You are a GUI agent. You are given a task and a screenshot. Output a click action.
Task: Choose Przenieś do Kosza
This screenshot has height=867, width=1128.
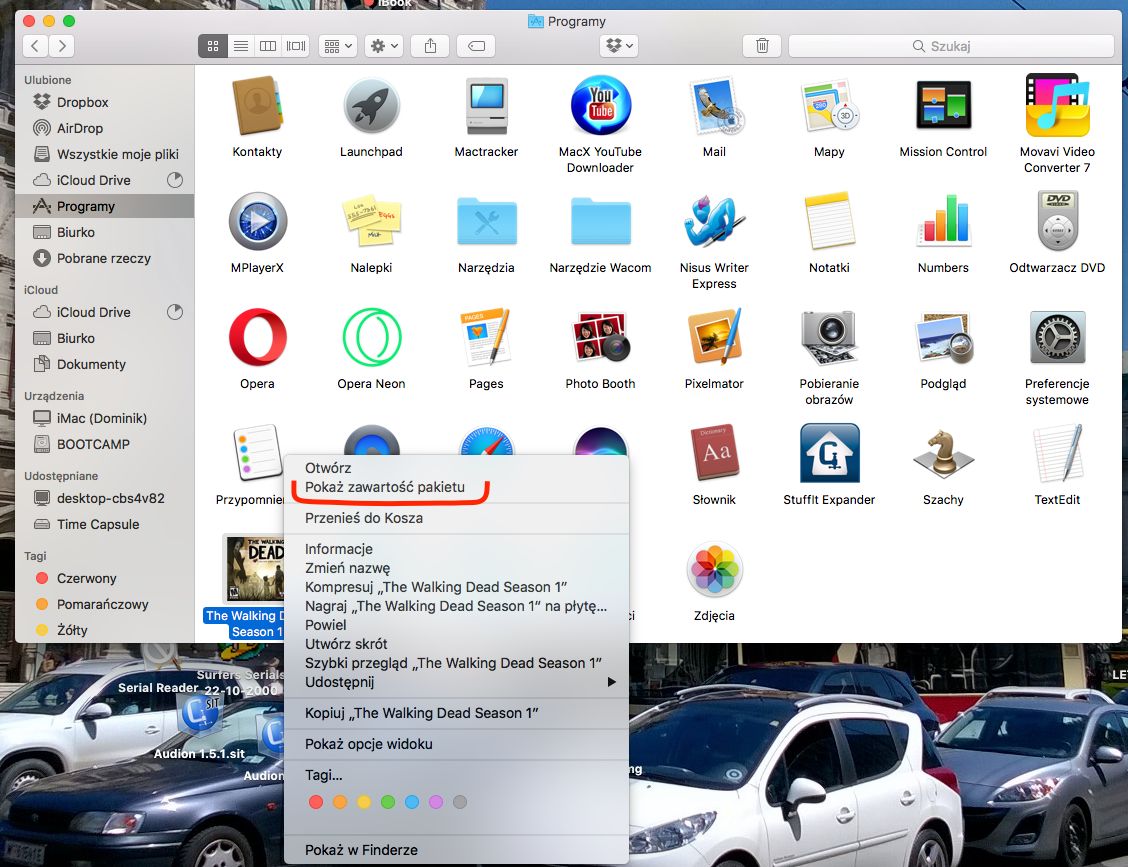(364, 518)
